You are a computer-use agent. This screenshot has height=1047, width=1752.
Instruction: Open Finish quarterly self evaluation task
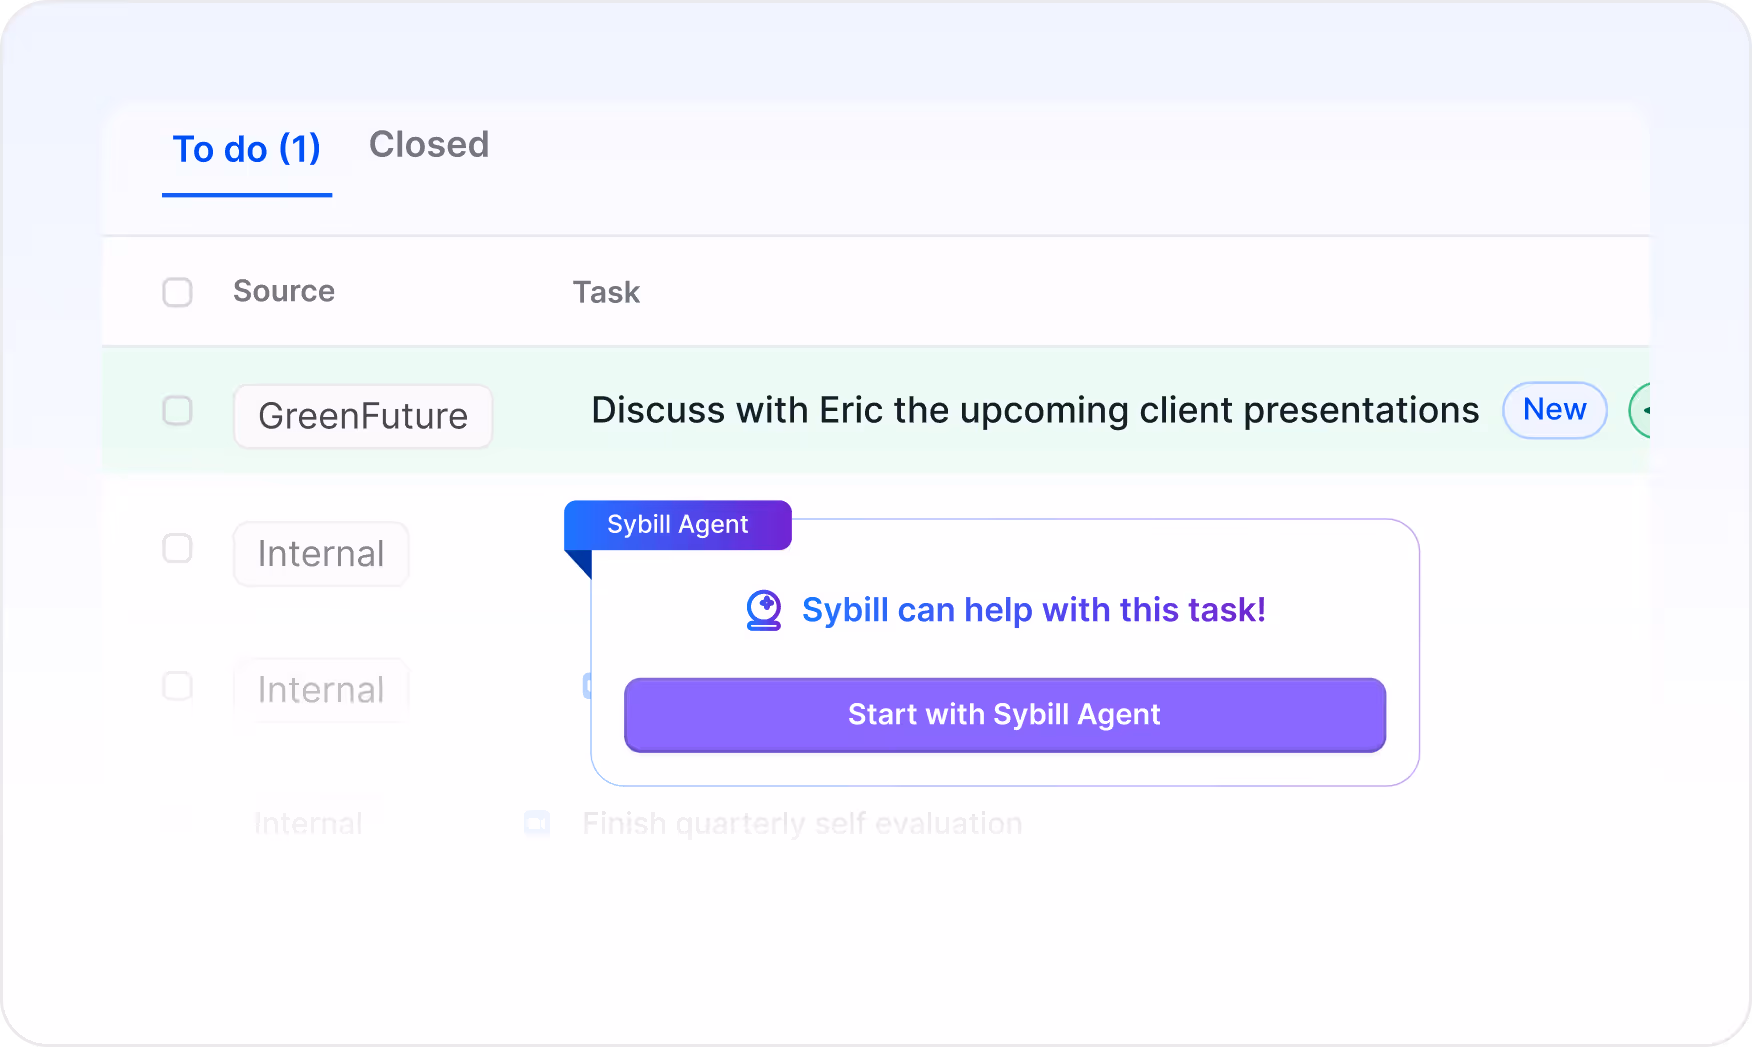[802, 823]
